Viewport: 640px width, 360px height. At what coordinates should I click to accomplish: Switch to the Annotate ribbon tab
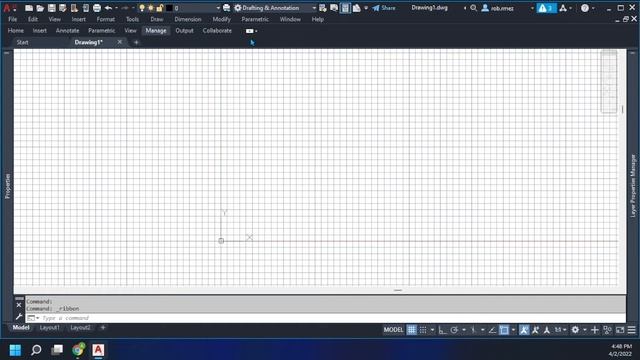[x=67, y=31]
